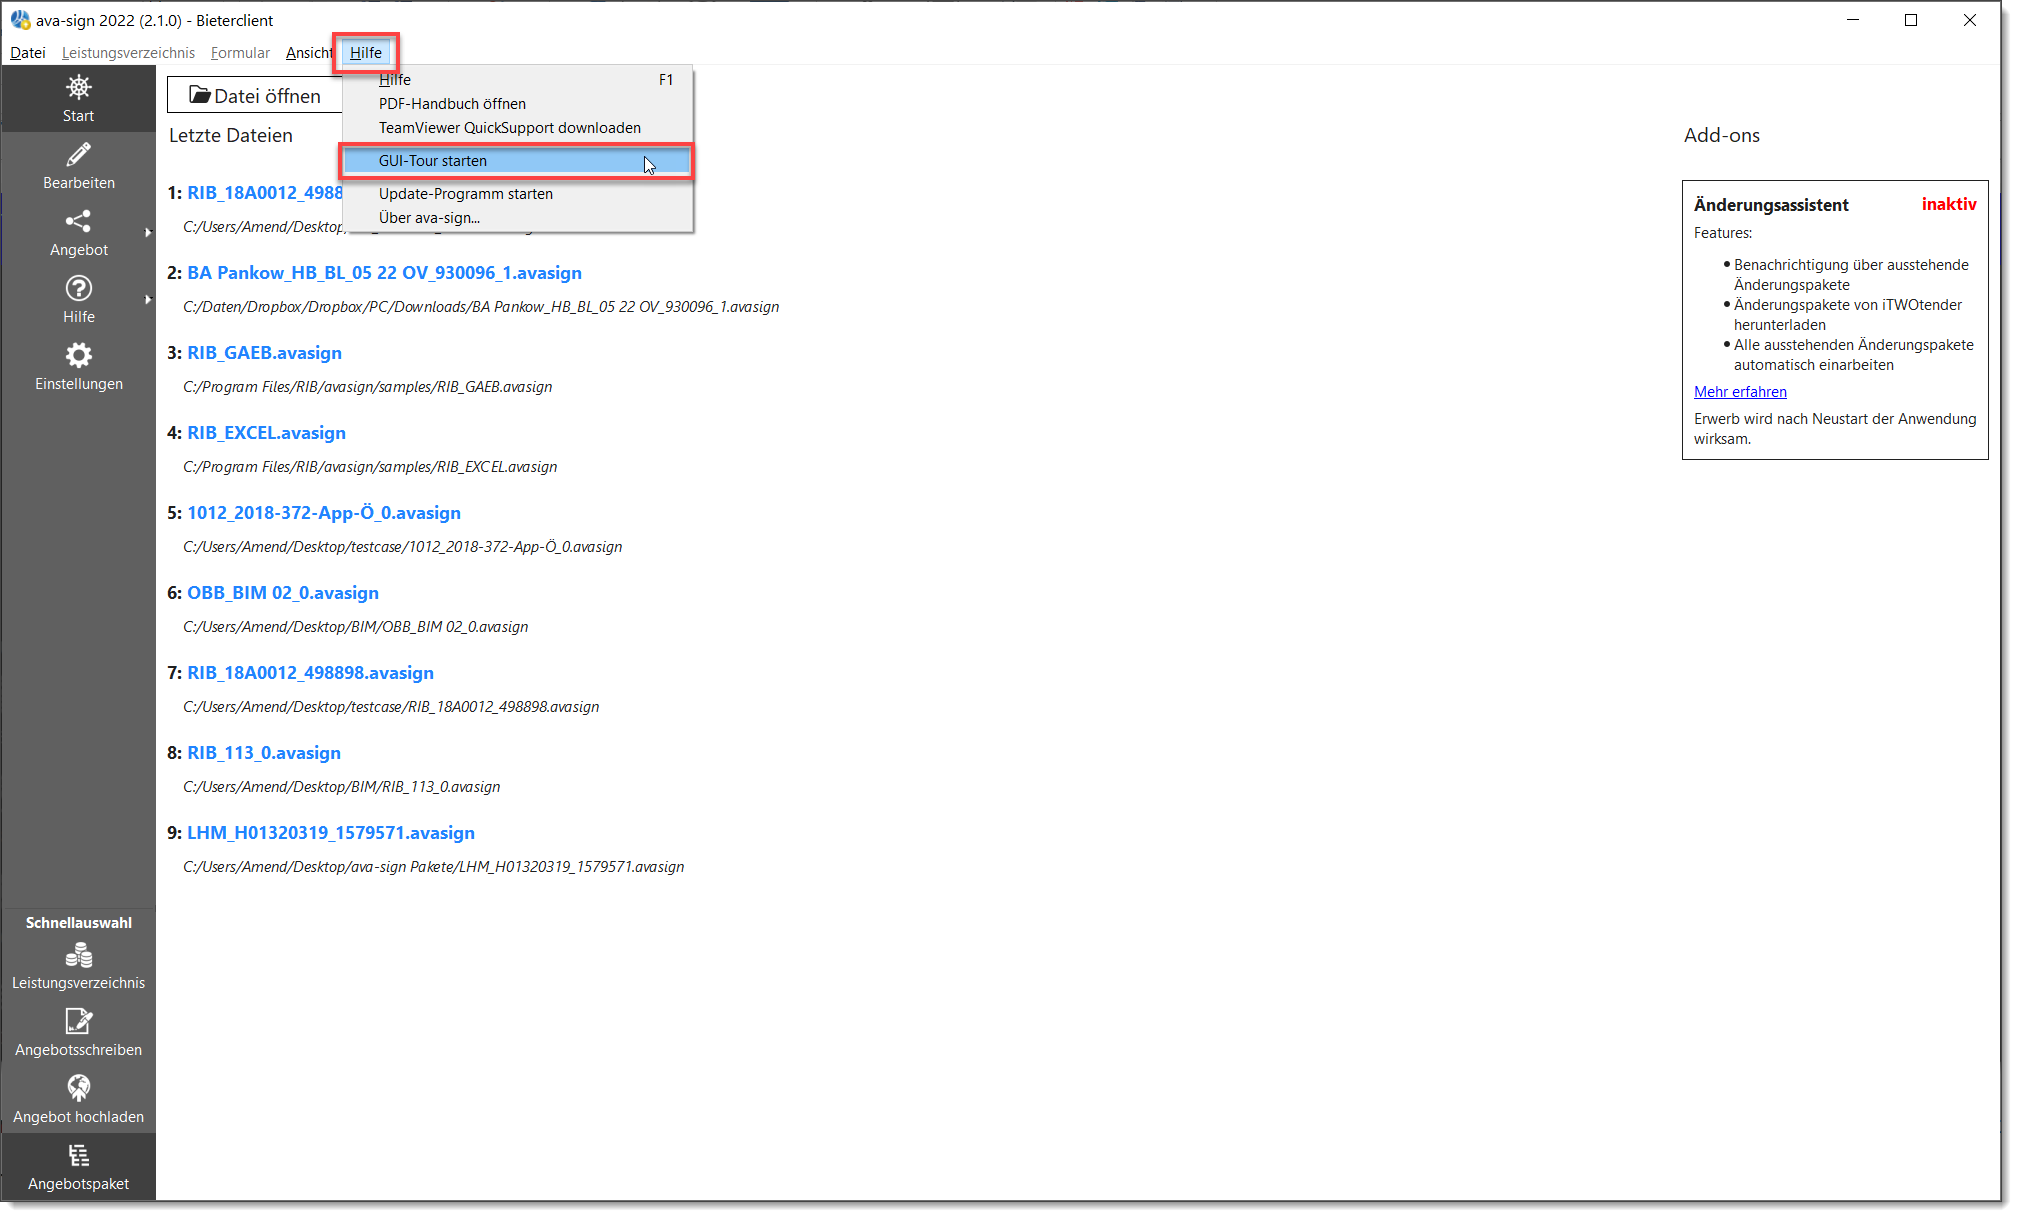2017x1217 pixels.
Task: Open the Ansicht menu
Action: pyautogui.click(x=309, y=53)
